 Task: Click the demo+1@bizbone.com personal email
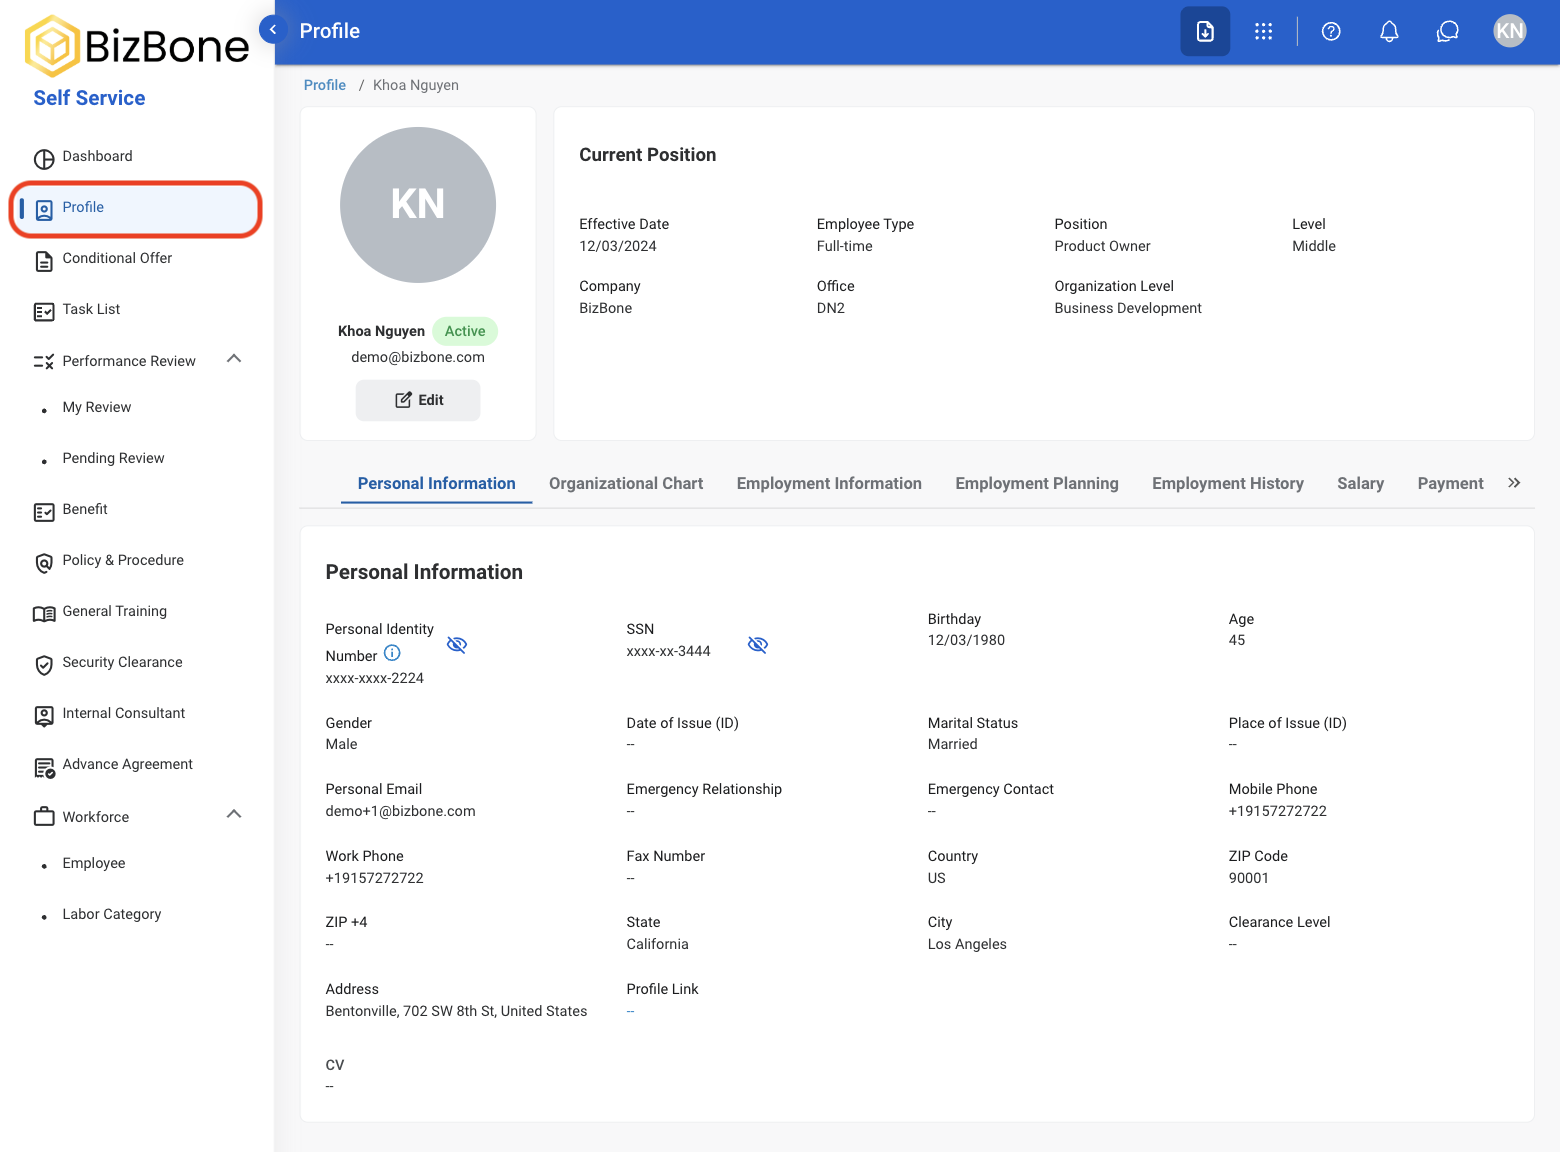[x=400, y=811]
